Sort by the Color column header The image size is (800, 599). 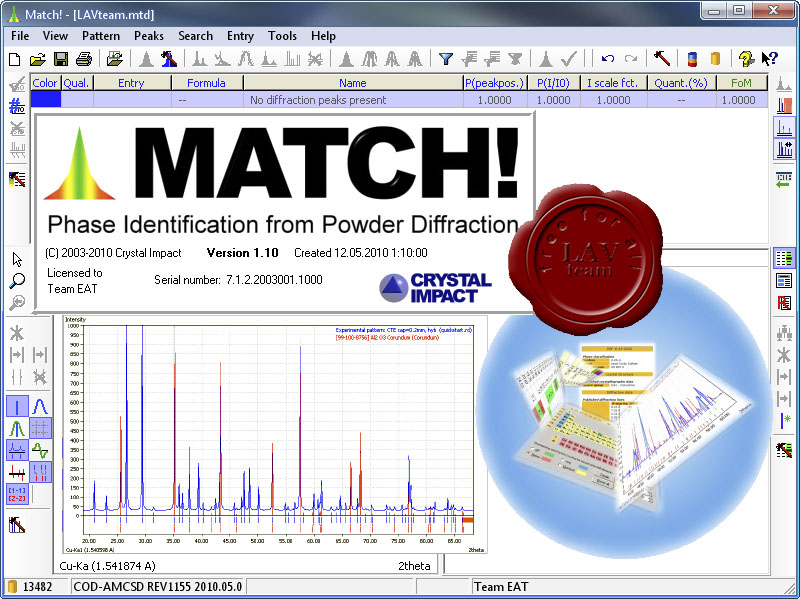pyautogui.click(x=45, y=83)
